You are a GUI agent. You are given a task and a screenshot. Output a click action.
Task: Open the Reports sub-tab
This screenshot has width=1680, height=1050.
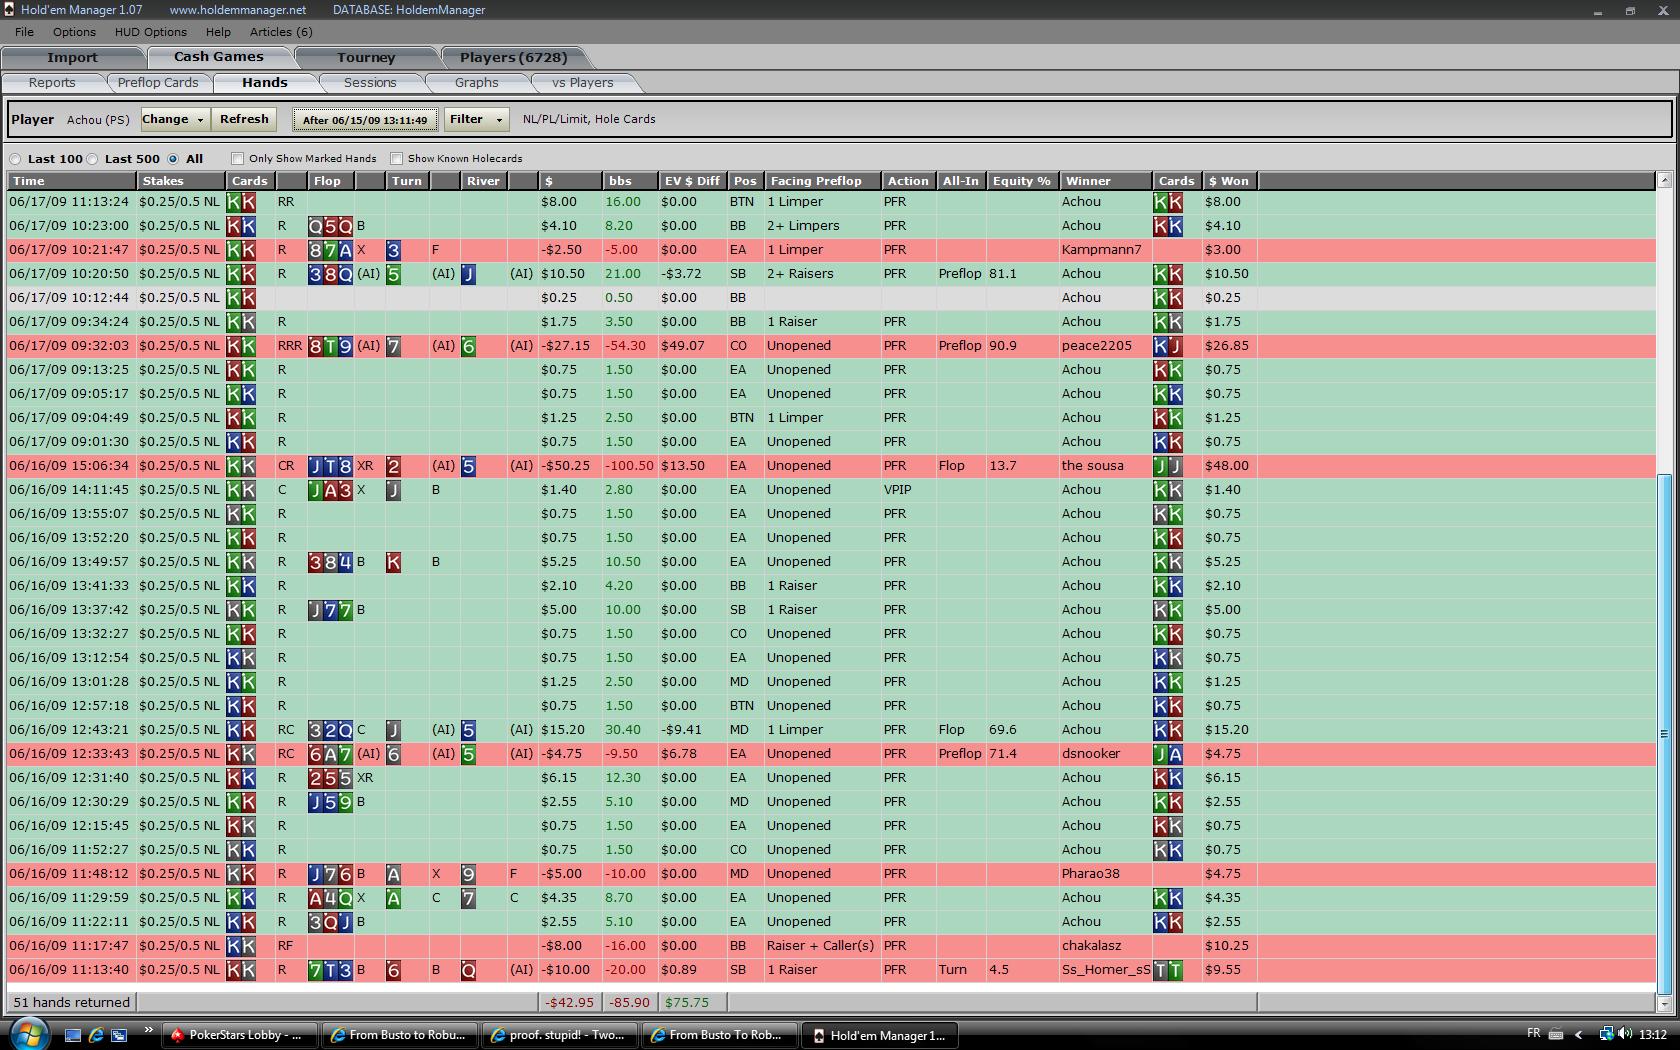tap(52, 83)
